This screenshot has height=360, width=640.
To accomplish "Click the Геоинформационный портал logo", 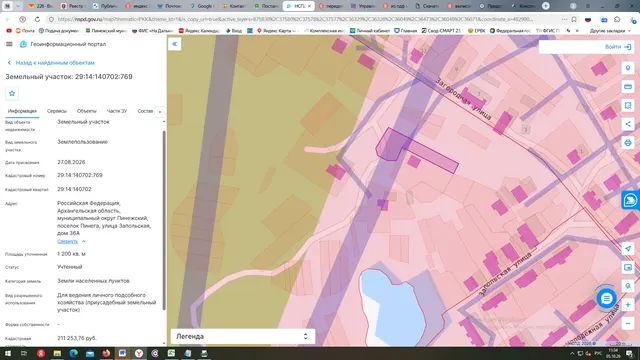I will tap(23, 44).
